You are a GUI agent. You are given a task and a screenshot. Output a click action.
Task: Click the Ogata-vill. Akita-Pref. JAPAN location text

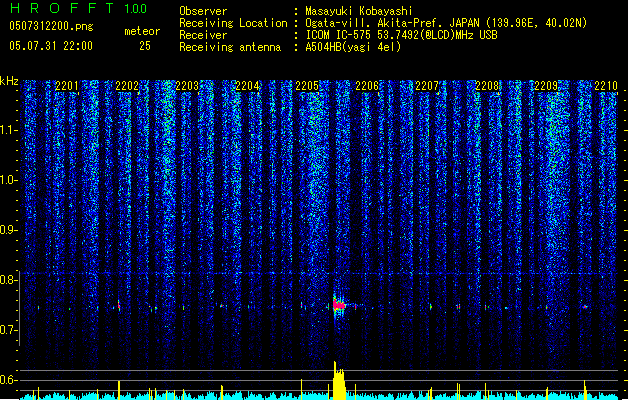[446, 23]
